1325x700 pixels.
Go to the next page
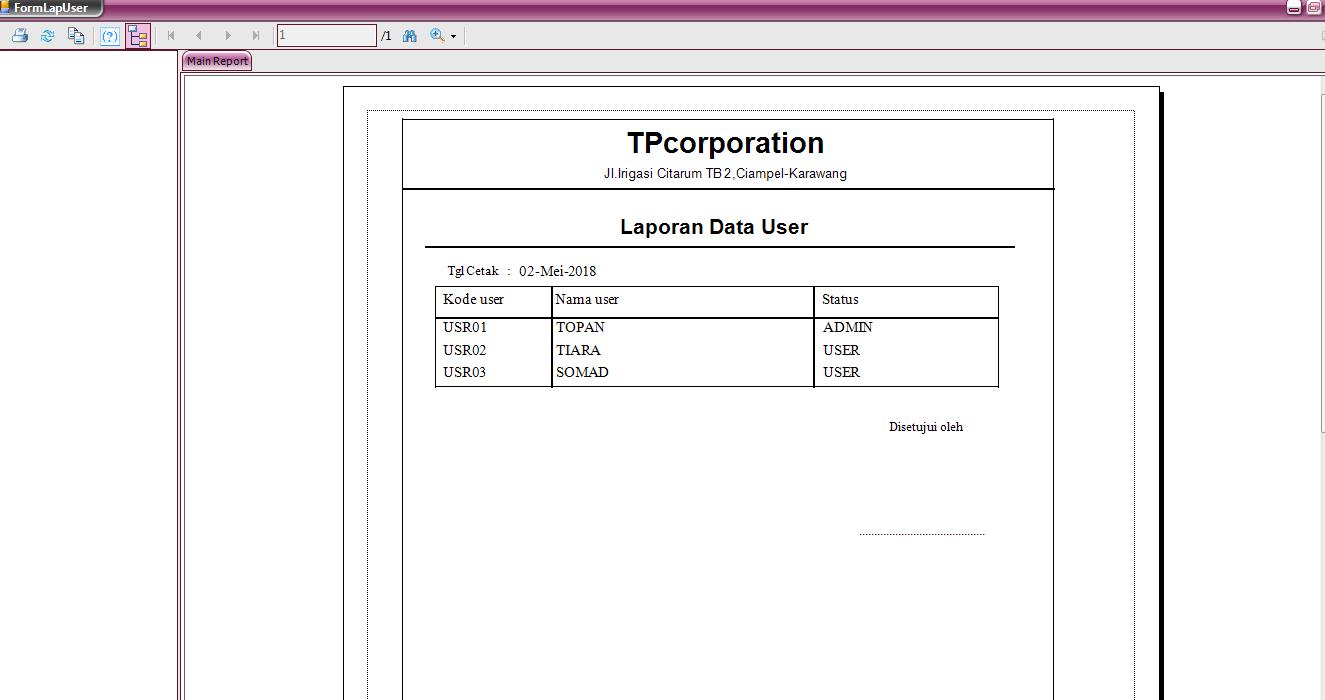[x=227, y=34]
